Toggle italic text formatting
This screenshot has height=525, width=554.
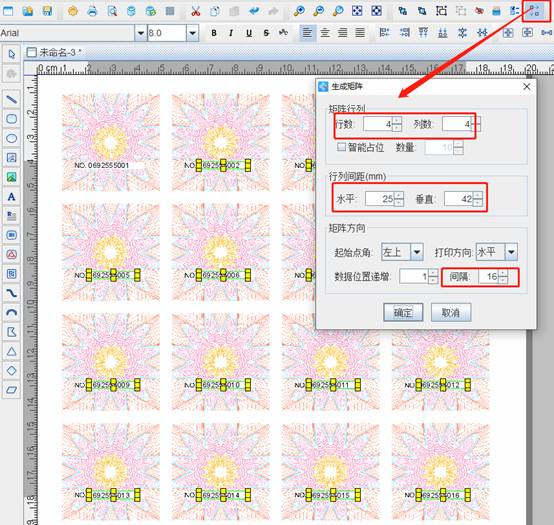(x=231, y=33)
